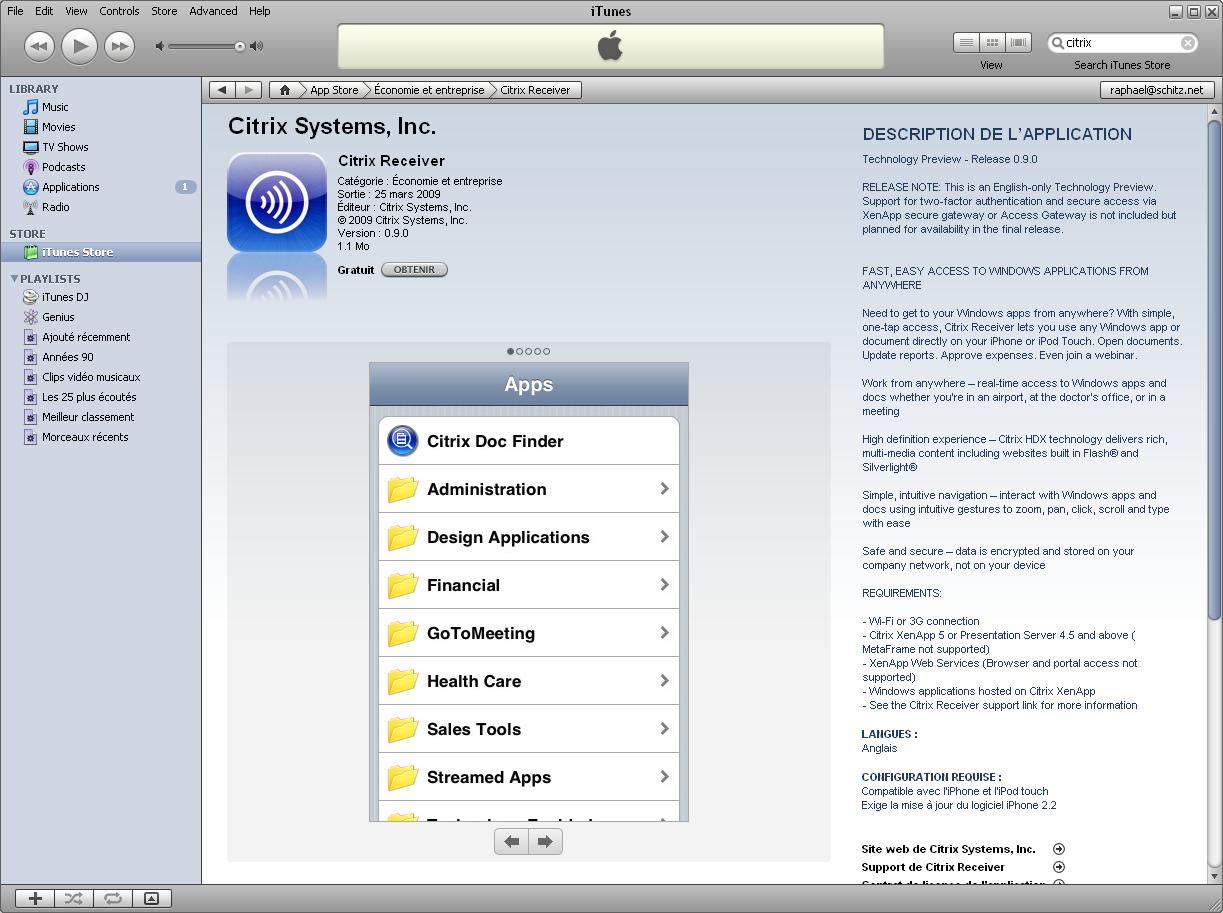Toggle shuffle in bottom bar
The height and width of the screenshot is (913, 1223).
click(x=74, y=898)
